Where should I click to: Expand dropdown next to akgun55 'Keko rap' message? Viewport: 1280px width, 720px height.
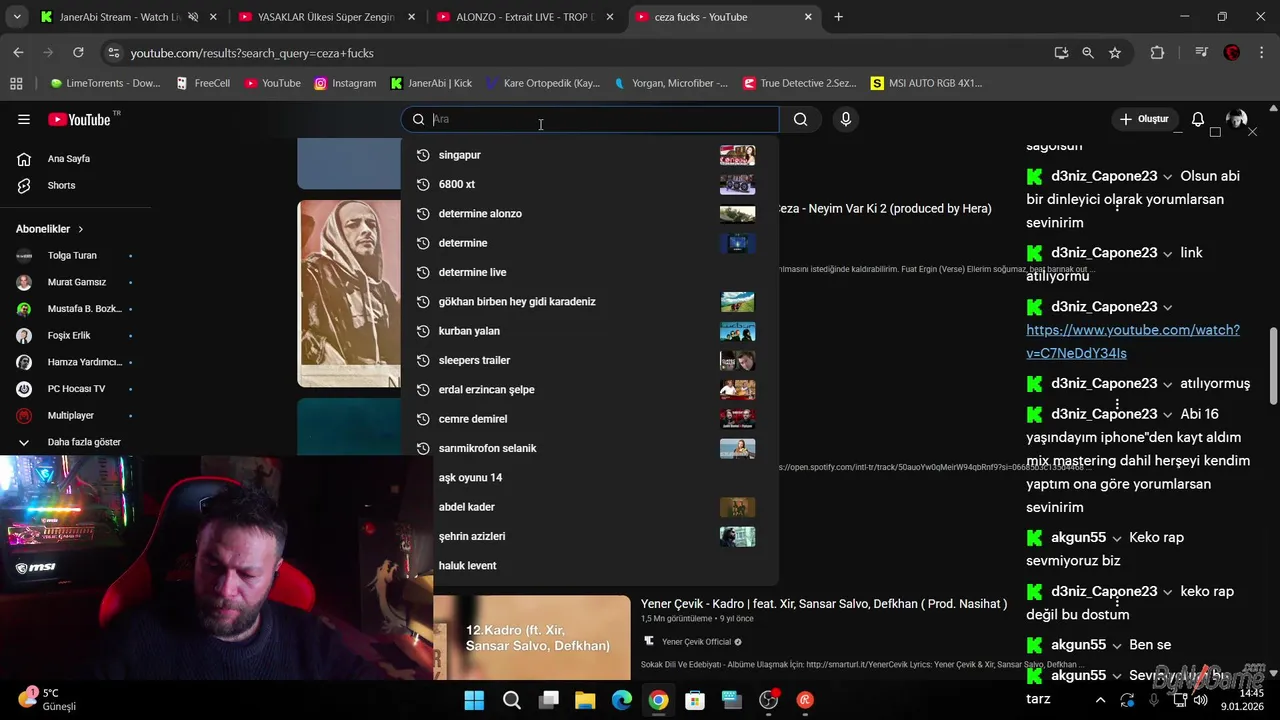pyautogui.click(x=1117, y=538)
